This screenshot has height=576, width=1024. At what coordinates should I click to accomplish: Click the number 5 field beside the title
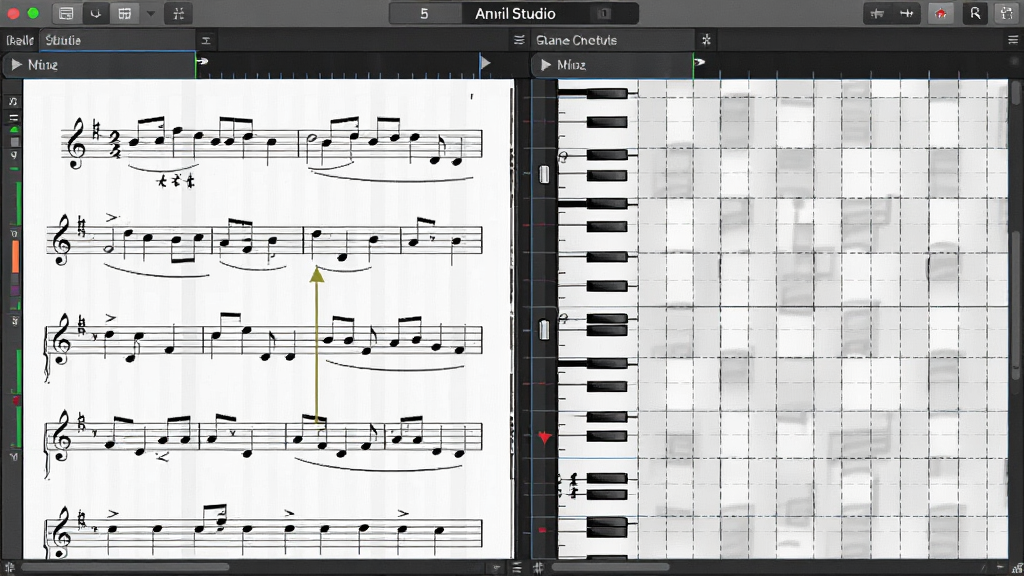[424, 14]
